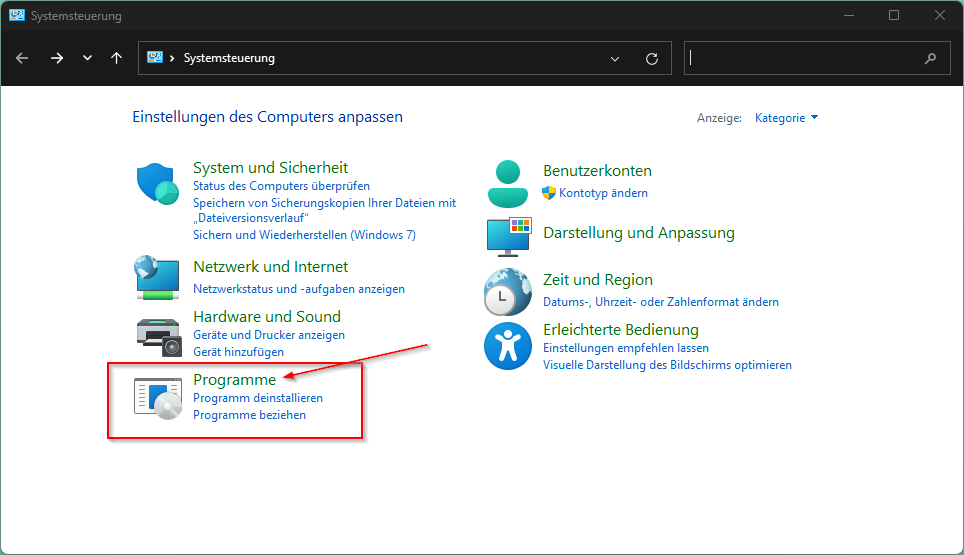Open the Zeit und Region clock icon
964x555 pixels.
[x=508, y=292]
